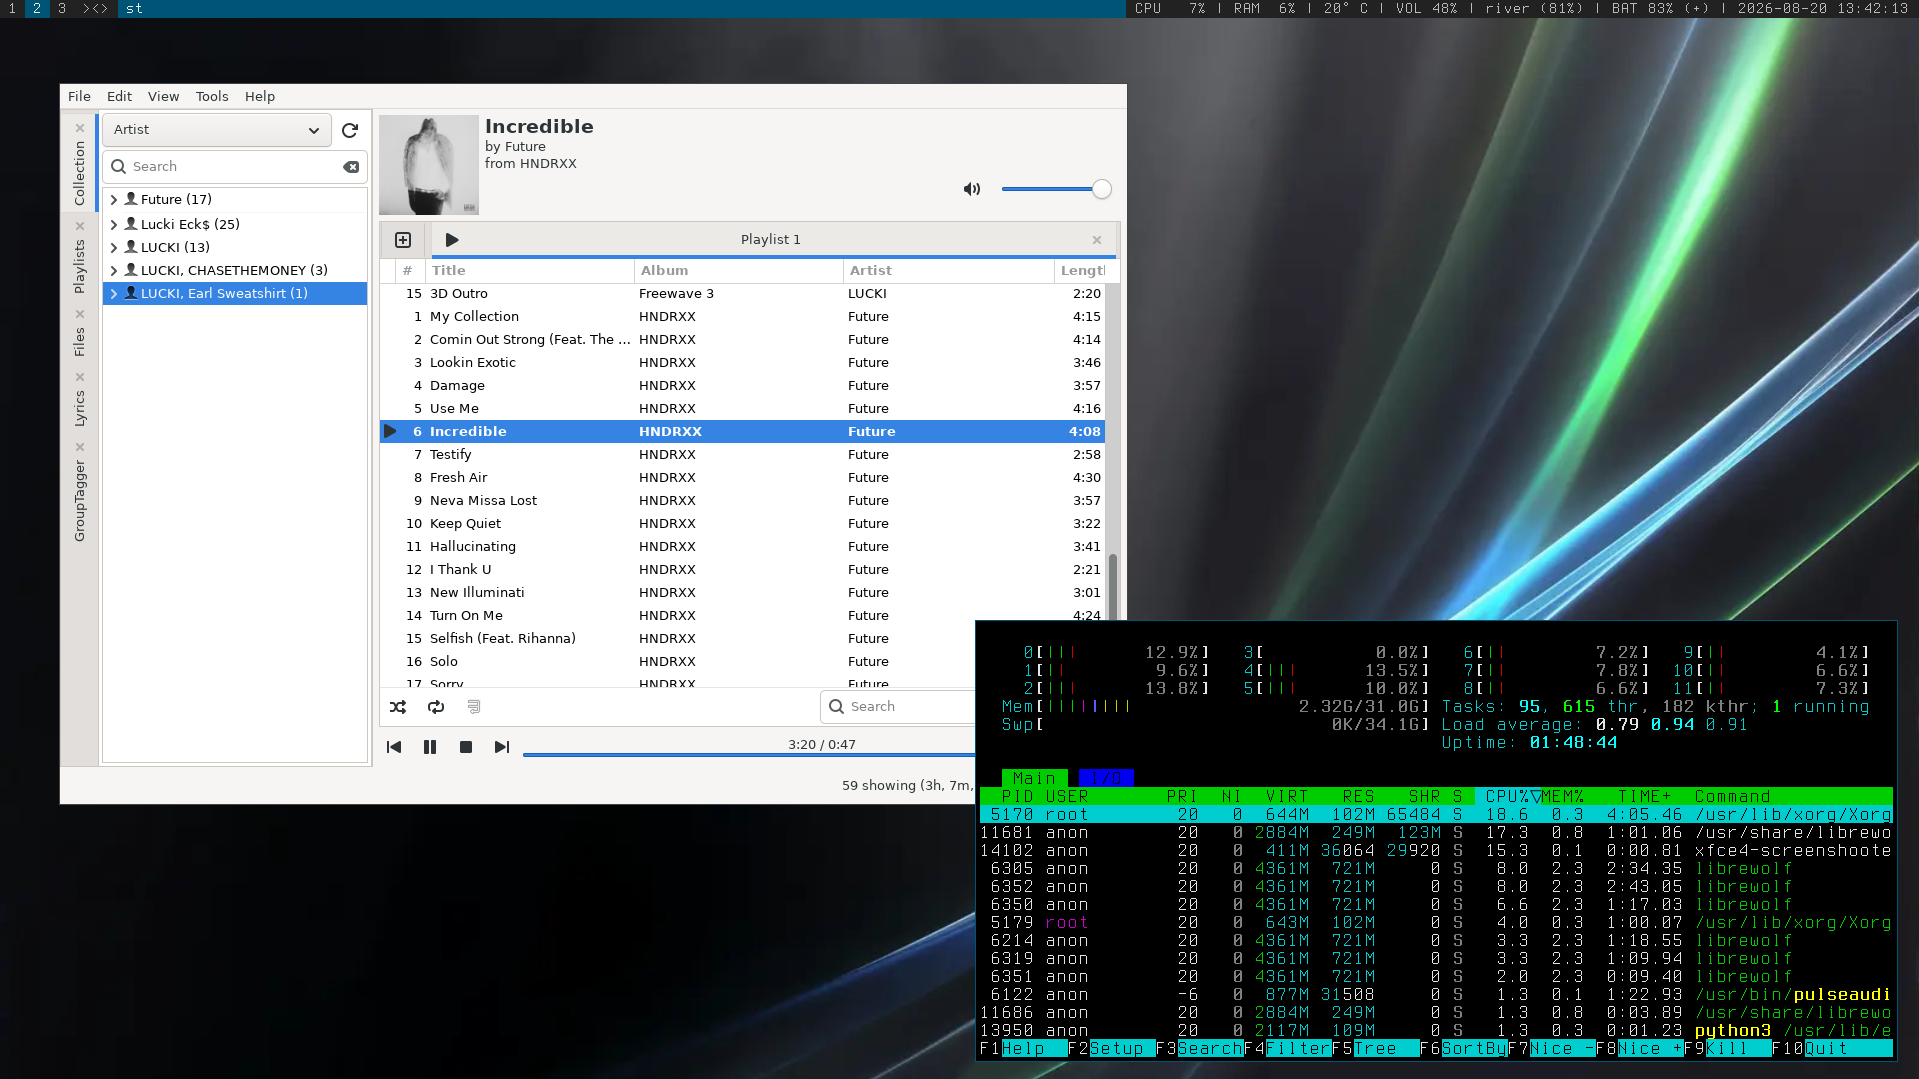
Task: Select LUCKI, CHASETHEMONEY (3) artist entry
Action: [x=234, y=271]
